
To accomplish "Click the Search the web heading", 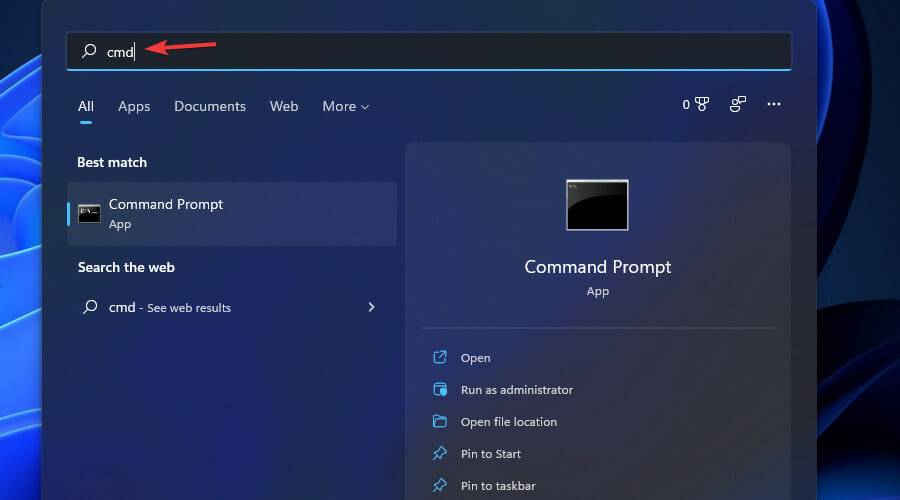I will 126,268.
